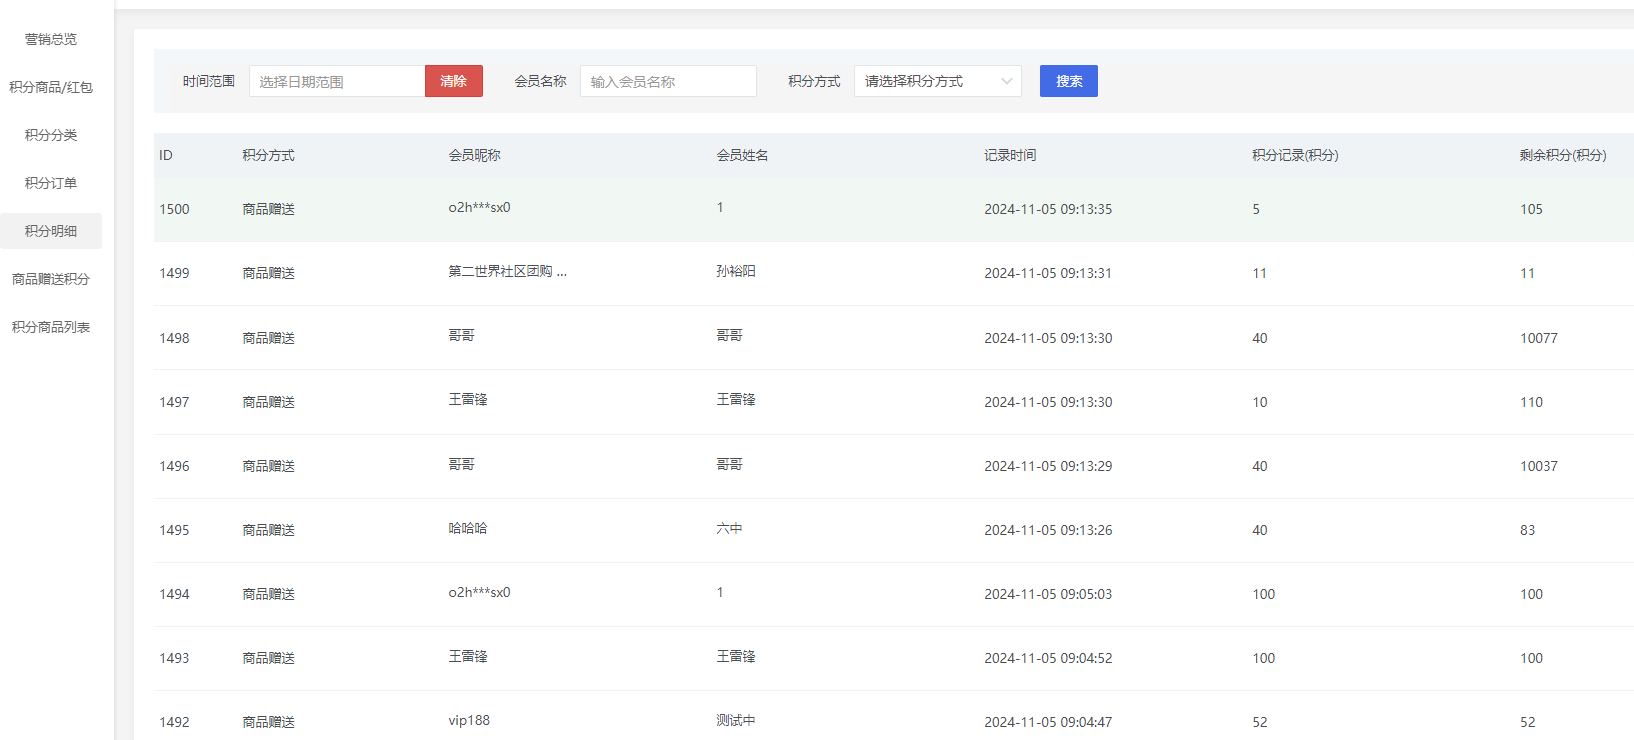Click the 记录时间 column header
1634x740 pixels.
1010,155
